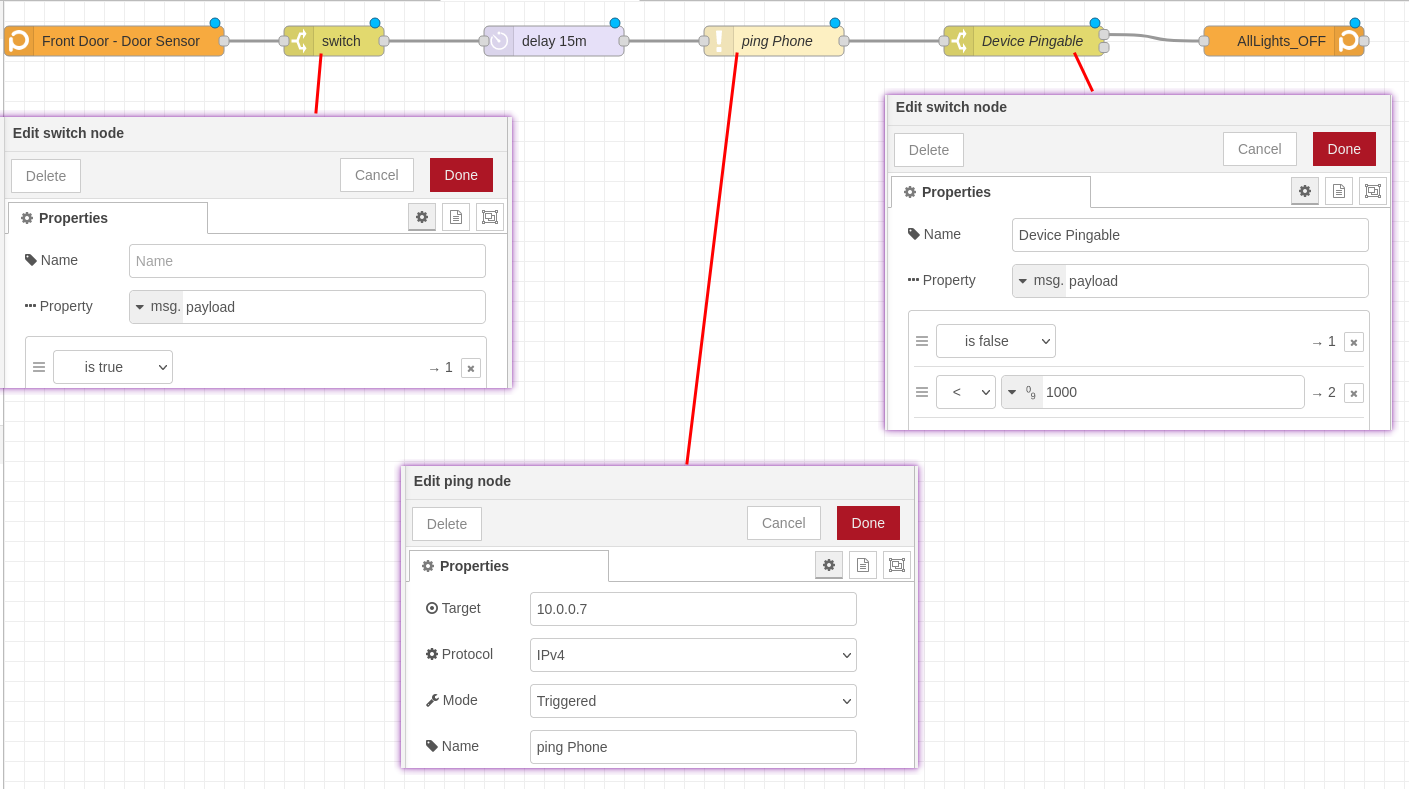This screenshot has width=1409, height=789.
Task: Cancel the Device Pingable switch edit
Action: point(1259,149)
